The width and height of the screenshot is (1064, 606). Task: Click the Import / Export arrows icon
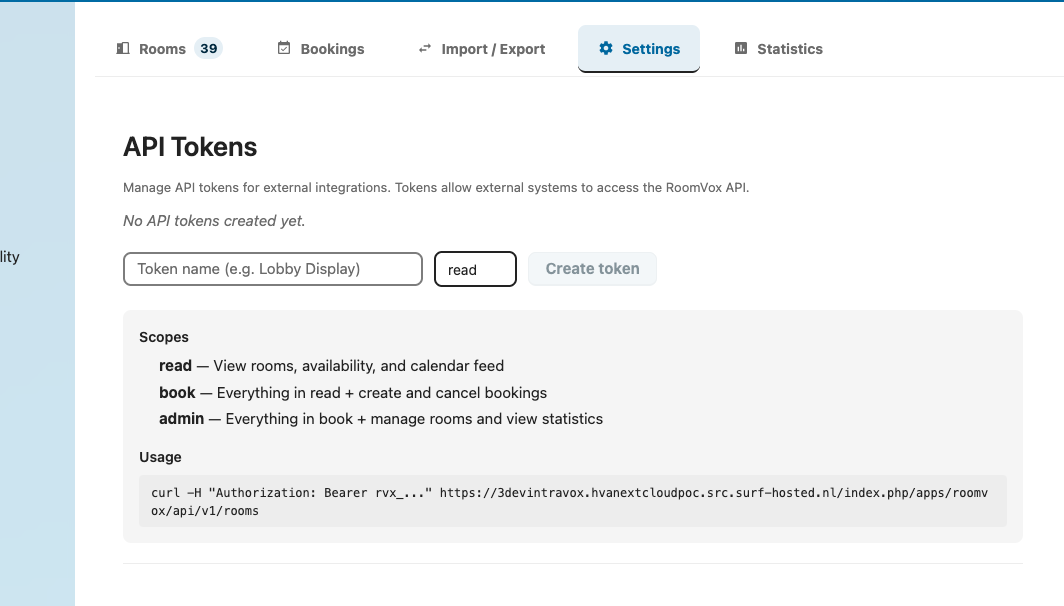(x=425, y=48)
